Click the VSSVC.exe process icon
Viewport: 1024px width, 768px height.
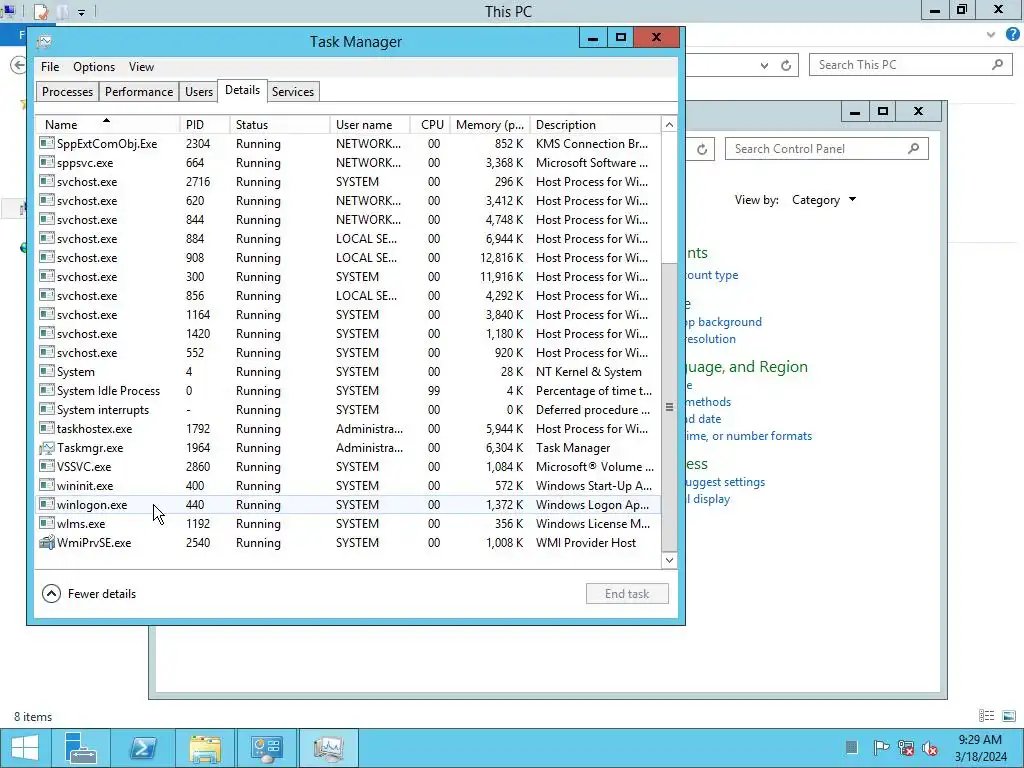click(46, 467)
